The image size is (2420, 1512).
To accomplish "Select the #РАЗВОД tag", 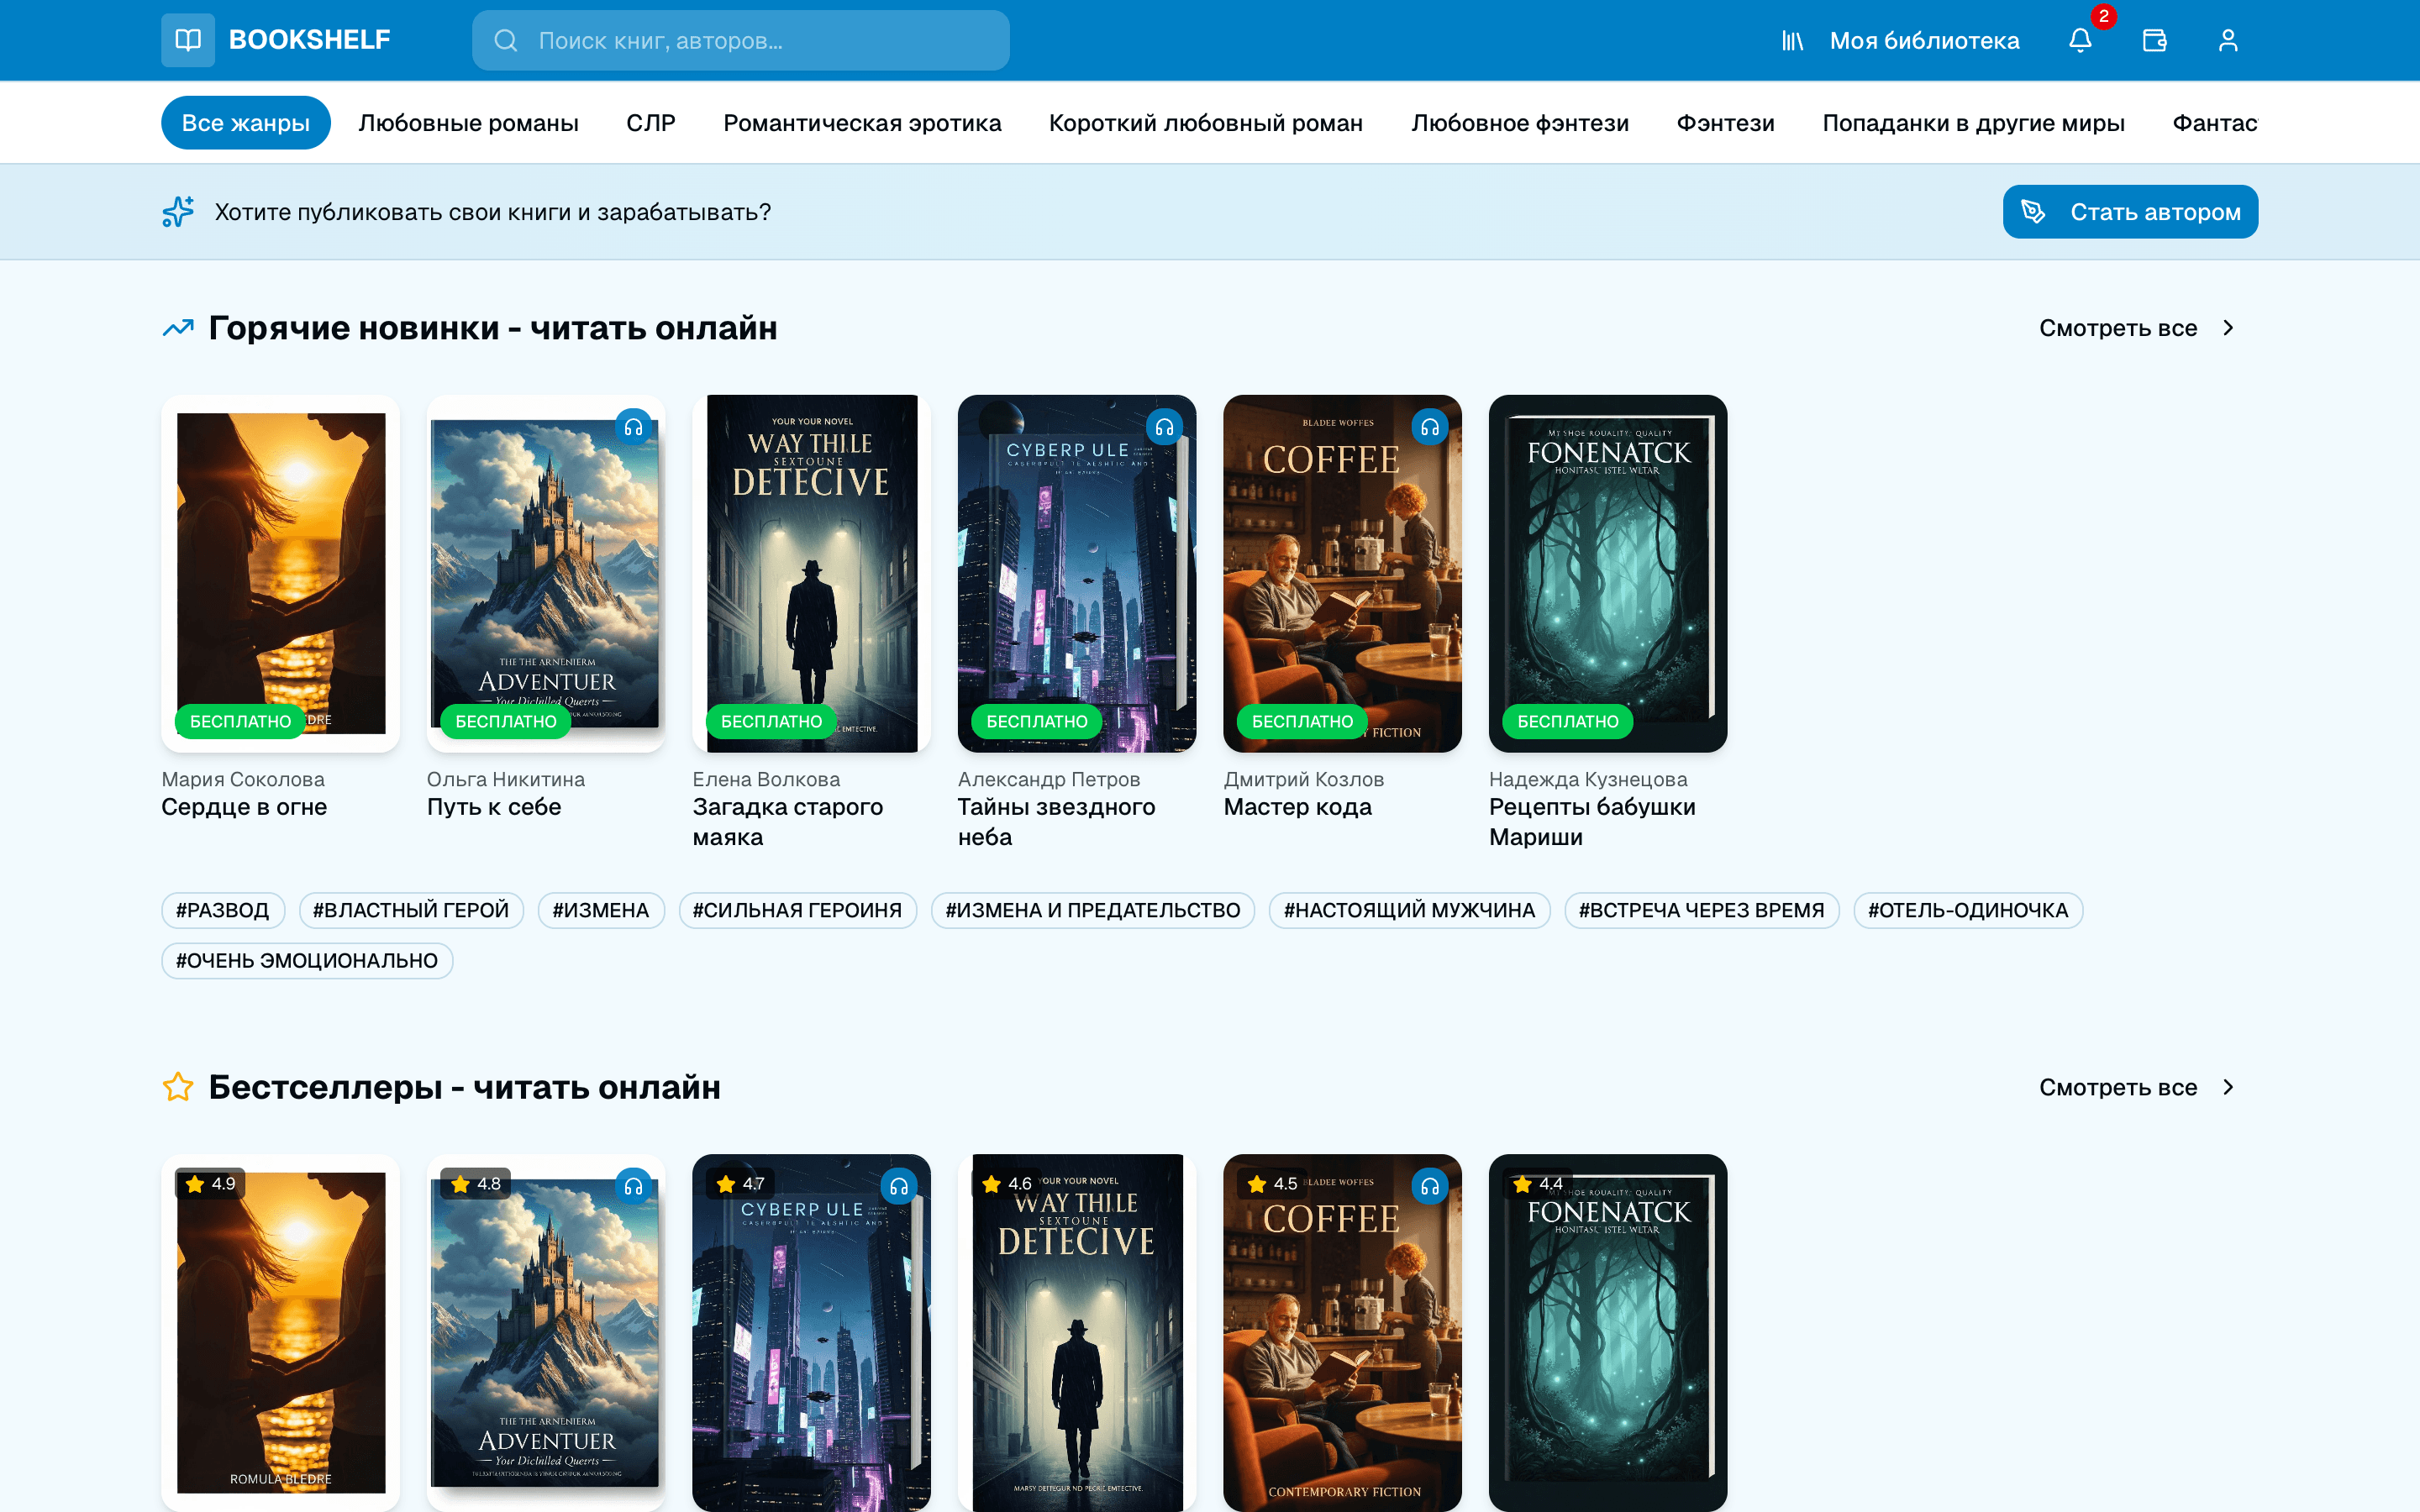I will point(223,910).
